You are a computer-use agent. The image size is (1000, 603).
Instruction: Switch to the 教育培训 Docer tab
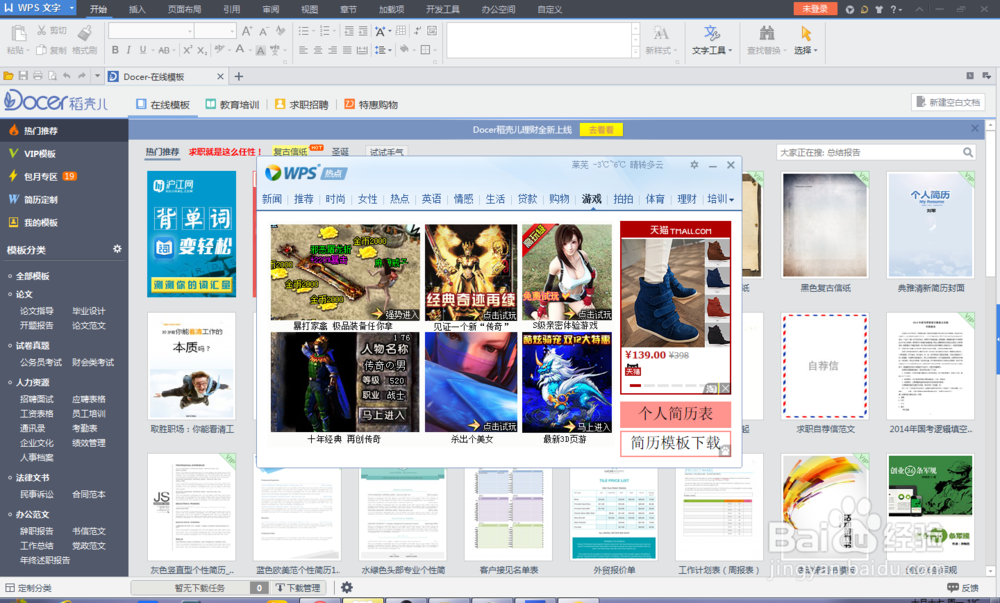coord(232,105)
